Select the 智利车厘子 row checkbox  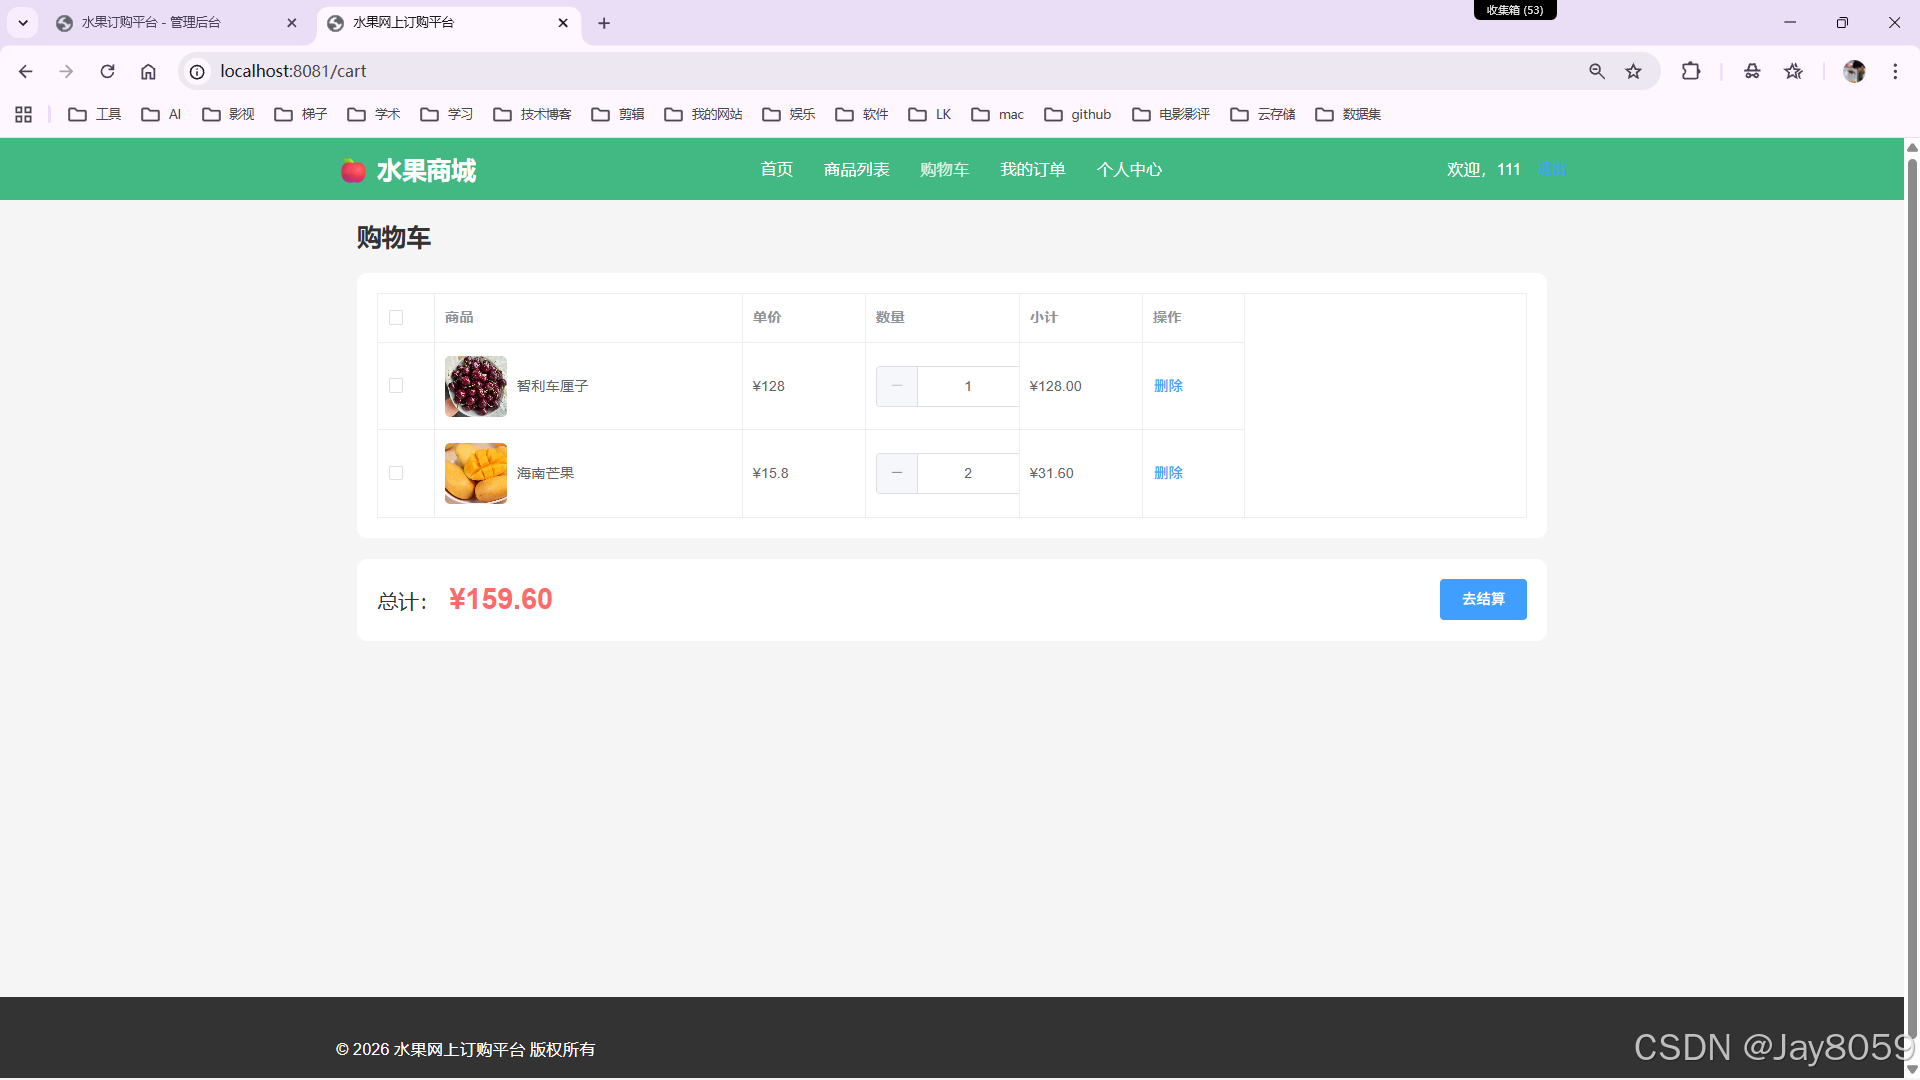coord(396,386)
